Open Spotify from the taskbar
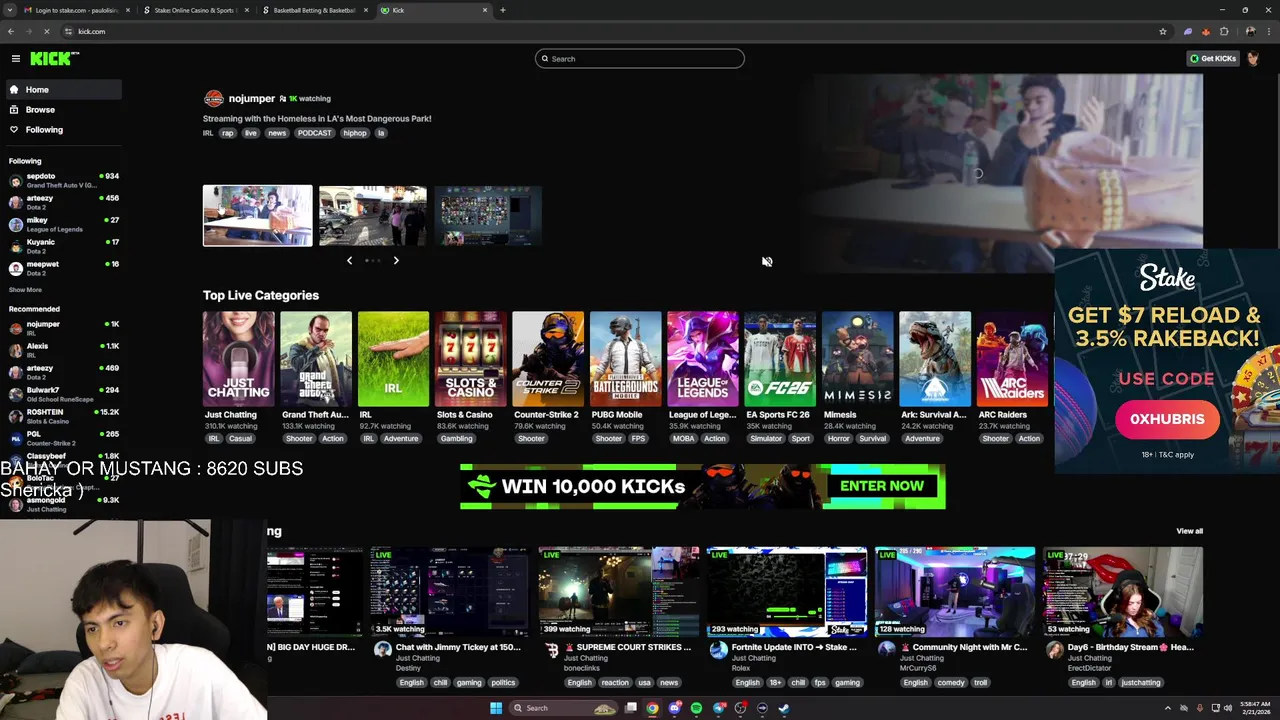This screenshot has height=720, width=1280. point(696,708)
